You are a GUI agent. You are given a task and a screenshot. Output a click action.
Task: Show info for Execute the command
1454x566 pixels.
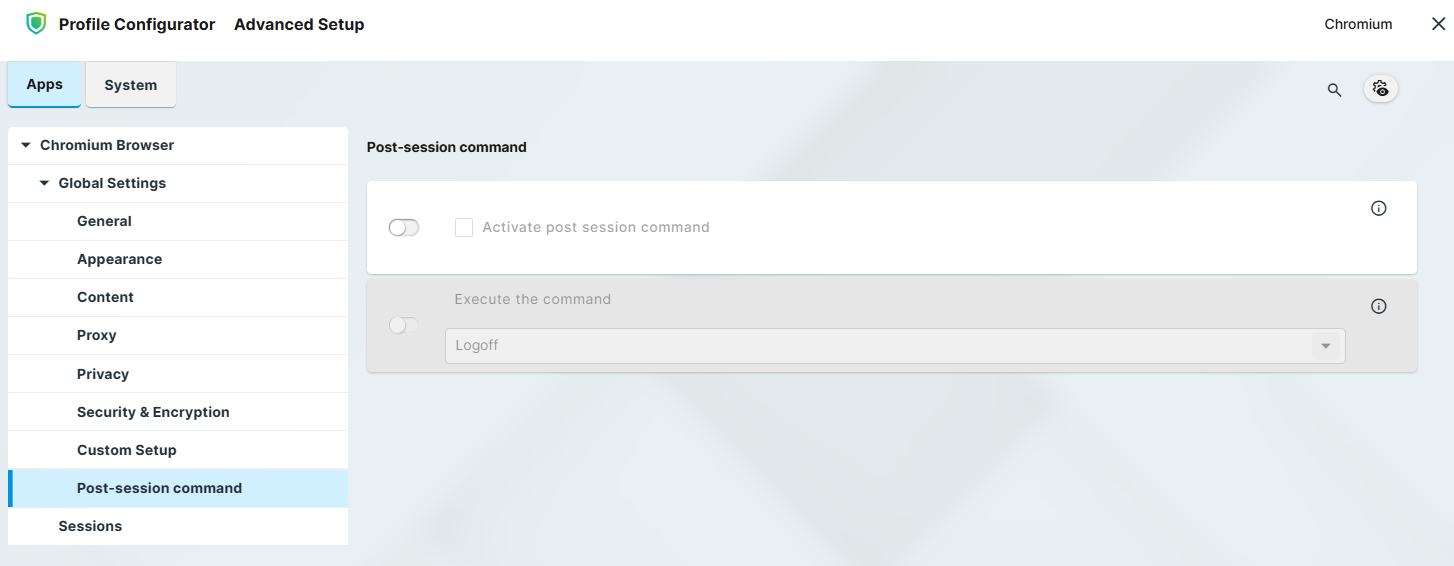(x=1379, y=306)
